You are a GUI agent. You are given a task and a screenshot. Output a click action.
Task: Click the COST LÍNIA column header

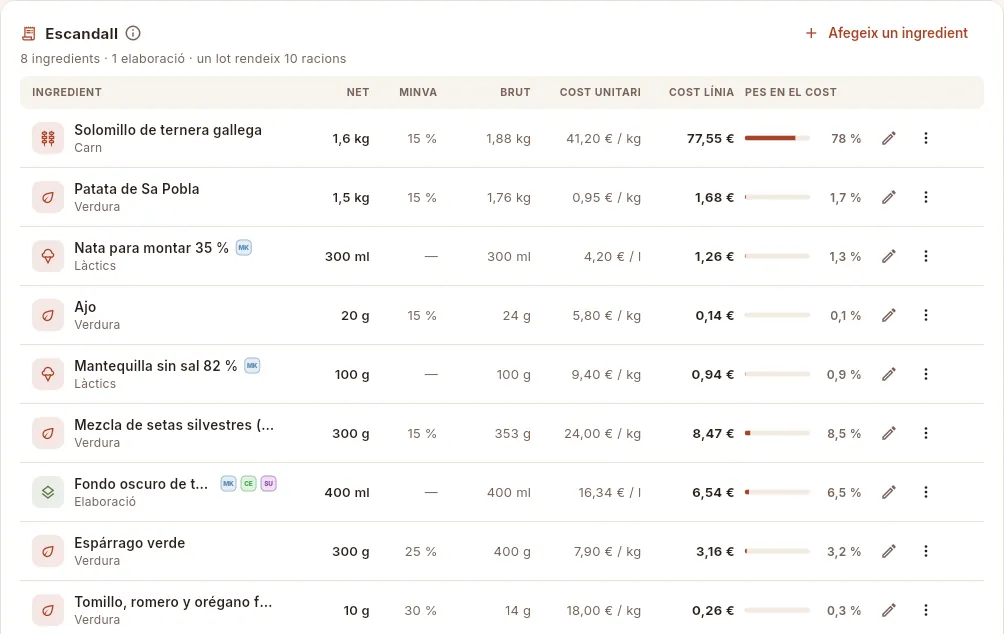pos(701,92)
